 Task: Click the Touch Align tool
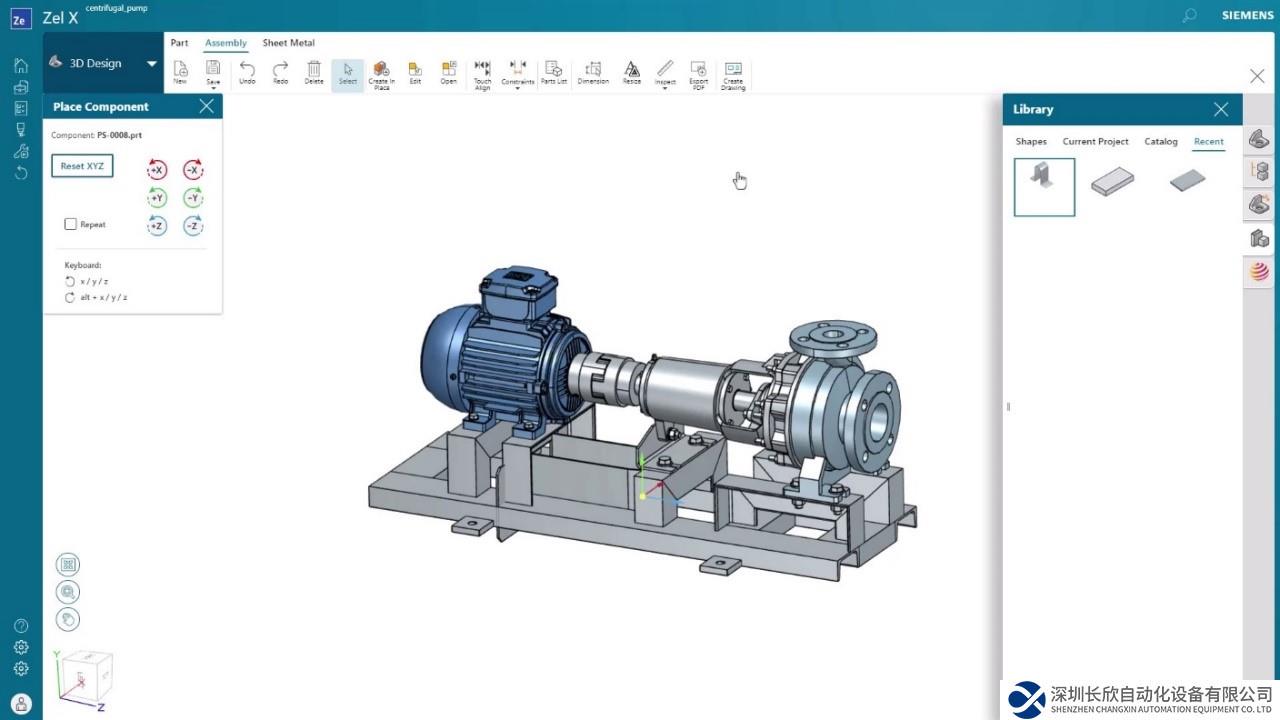(x=482, y=73)
